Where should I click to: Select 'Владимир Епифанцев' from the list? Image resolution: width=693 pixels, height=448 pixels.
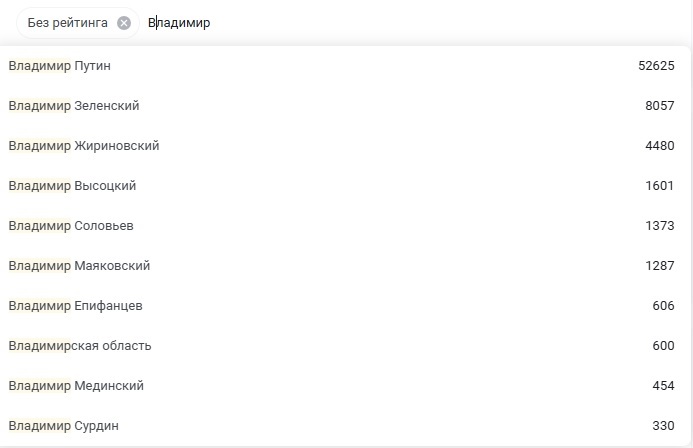pyautogui.click(x=346, y=306)
